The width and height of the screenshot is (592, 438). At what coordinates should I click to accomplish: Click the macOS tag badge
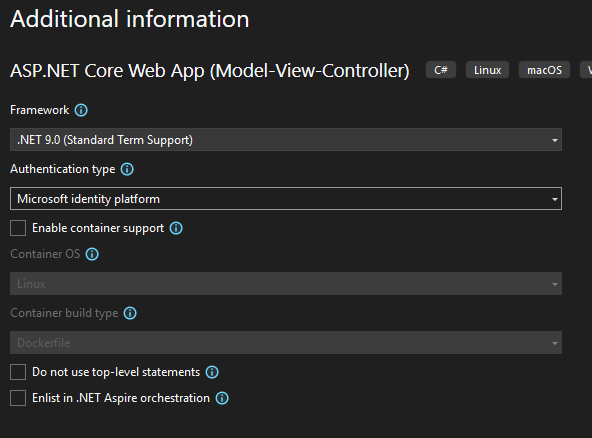coord(544,70)
